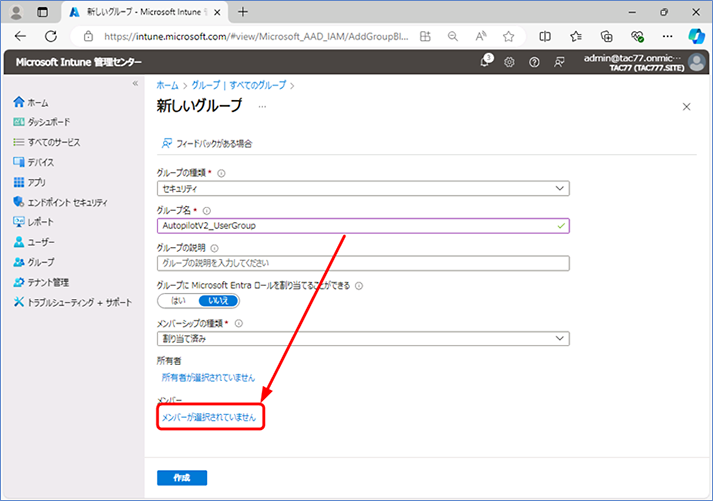Screen dimensions: 713x501
Task: Add page to favorites star
Action: (x=508, y=36)
